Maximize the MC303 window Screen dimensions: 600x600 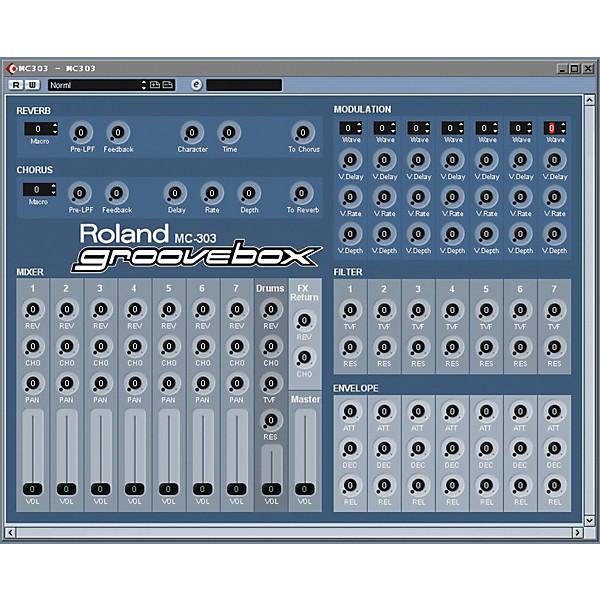[x=575, y=69]
